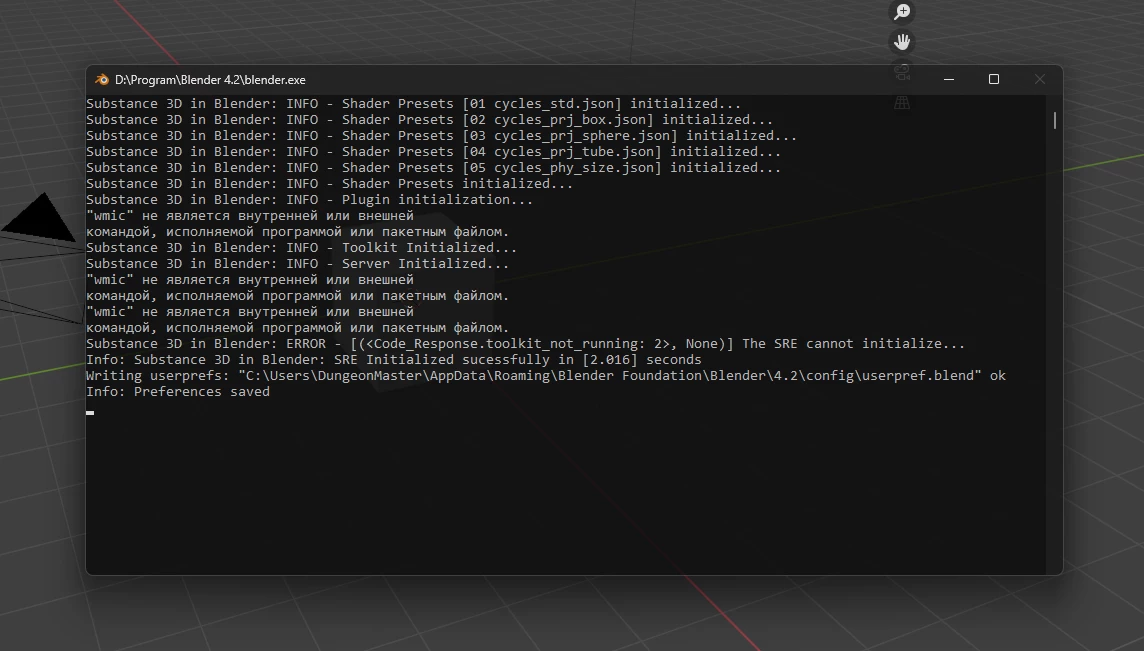Image resolution: width=1144 pixels, height=651 pixels.
Task: Click the 'Server Initialized...' log line
Action: coord(298,263)
